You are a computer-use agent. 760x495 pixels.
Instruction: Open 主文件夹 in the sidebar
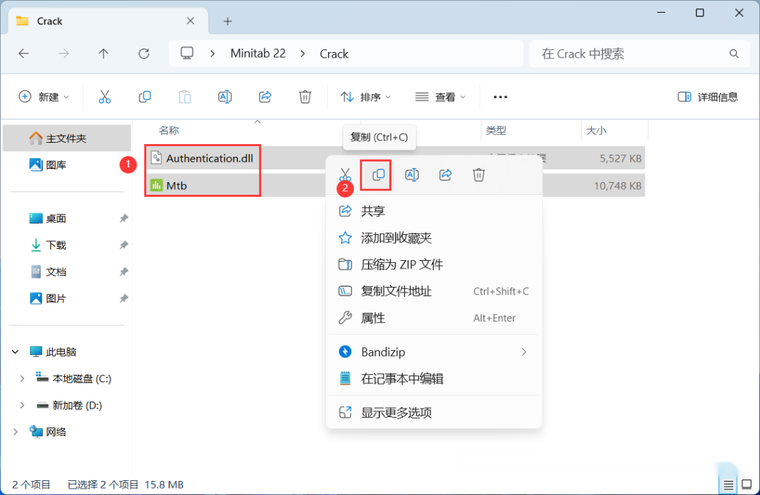pyautogui.click(x=67, y=138)
